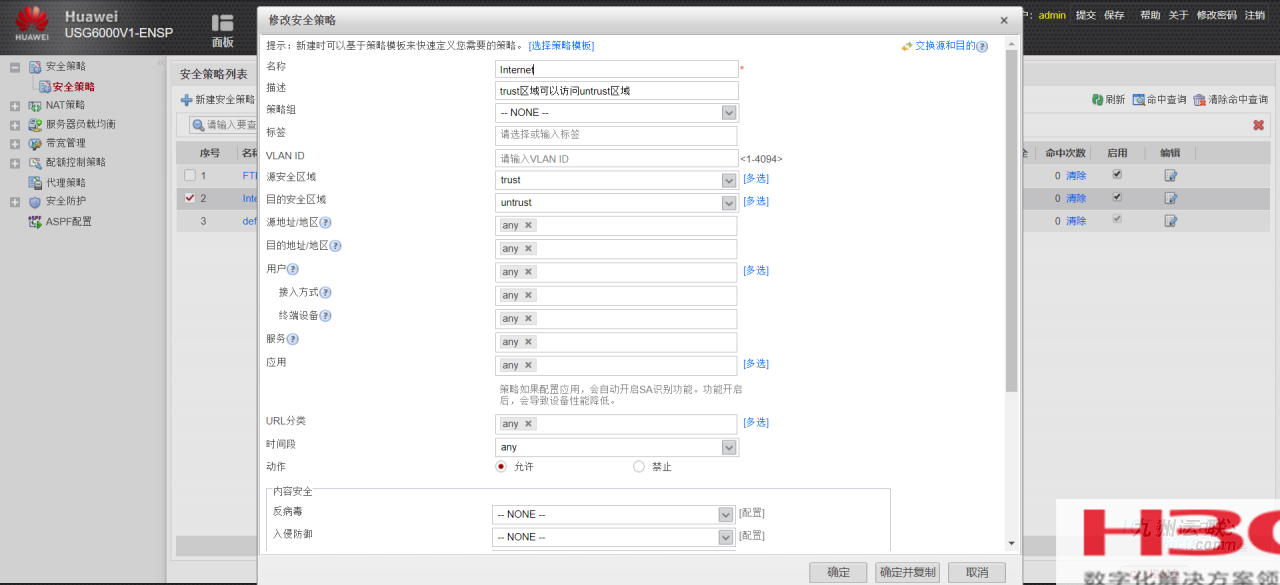Click 关于 in the top menu
1280x585 pixels.
1179,15
